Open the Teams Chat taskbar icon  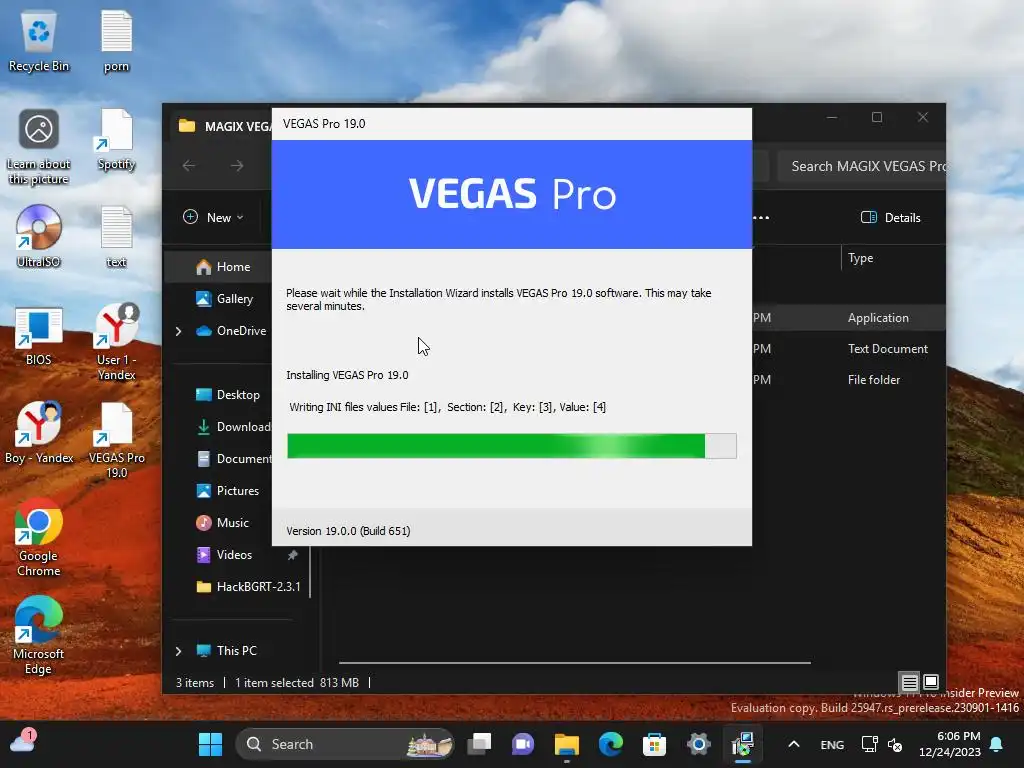point(522,744)
